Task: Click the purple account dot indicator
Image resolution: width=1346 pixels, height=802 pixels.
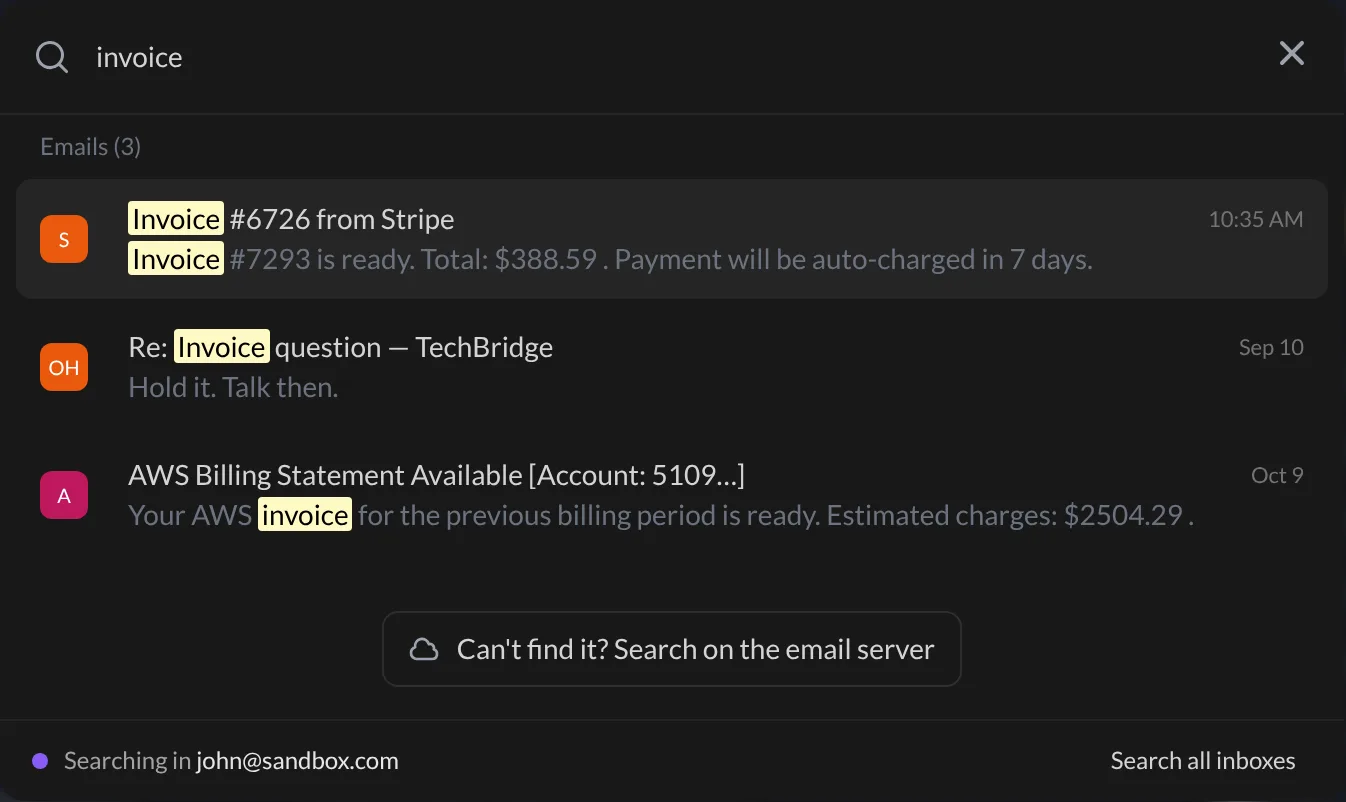Action: pos(40,761)
